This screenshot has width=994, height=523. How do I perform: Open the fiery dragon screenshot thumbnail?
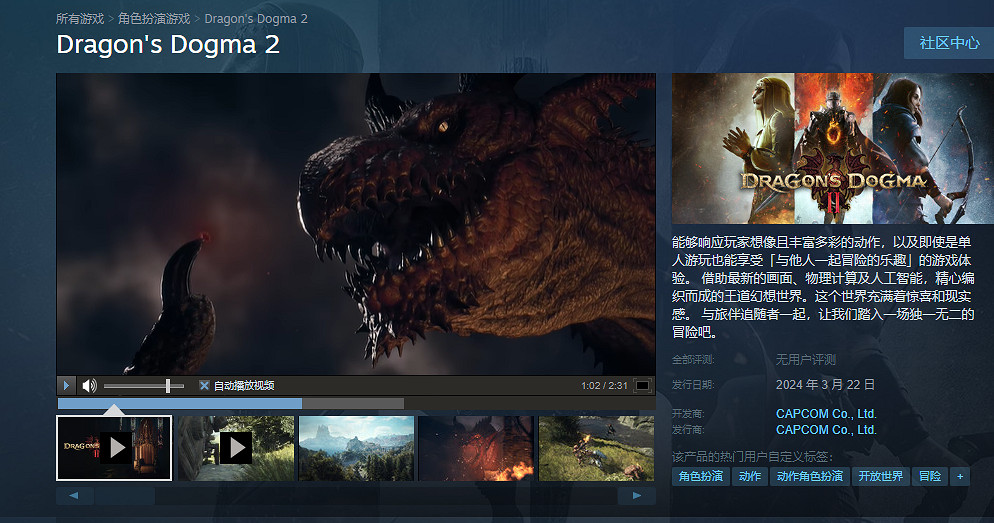[x=475, y=448]
